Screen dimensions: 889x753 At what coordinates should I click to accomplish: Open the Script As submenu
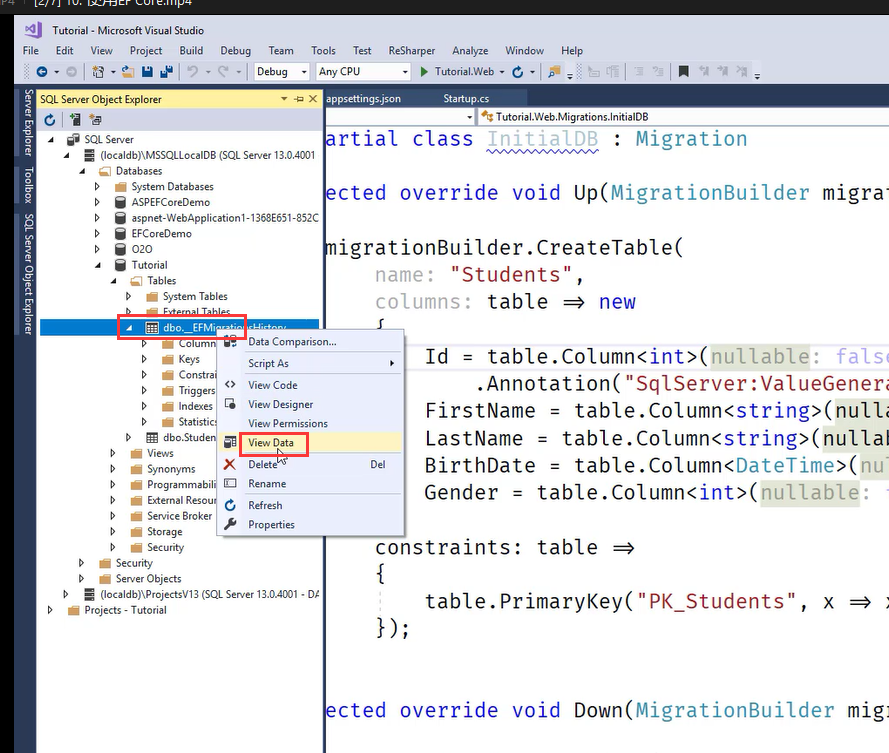(x=310, y=363)
